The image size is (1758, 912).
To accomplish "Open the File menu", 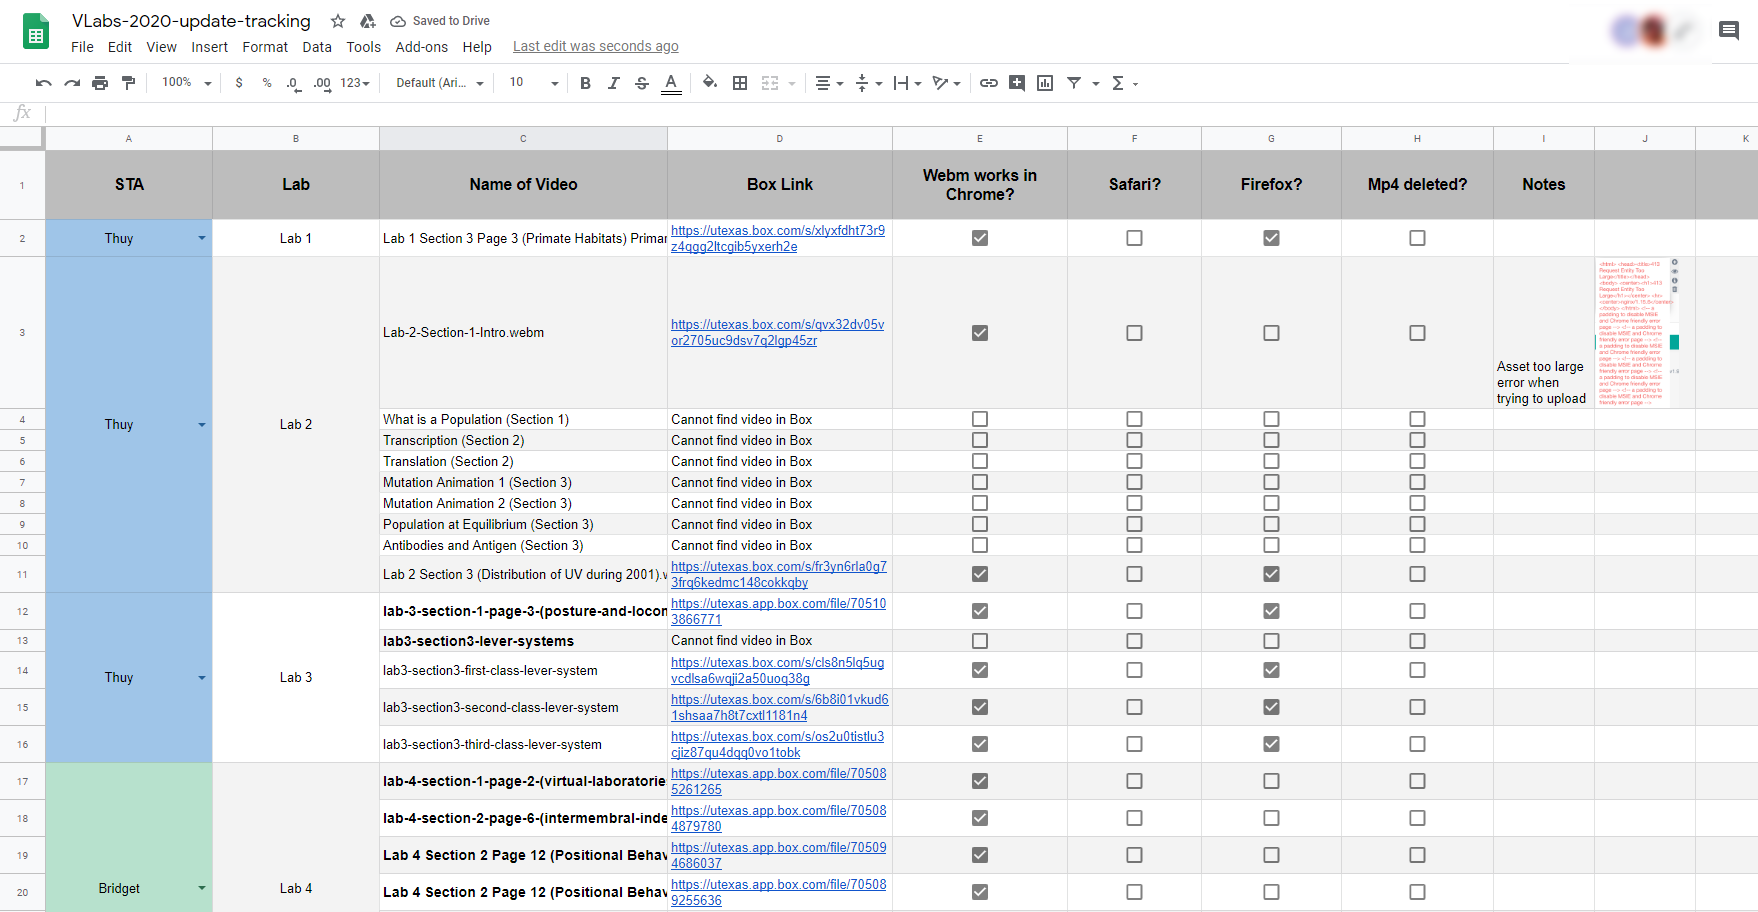I will coord(82,47).
